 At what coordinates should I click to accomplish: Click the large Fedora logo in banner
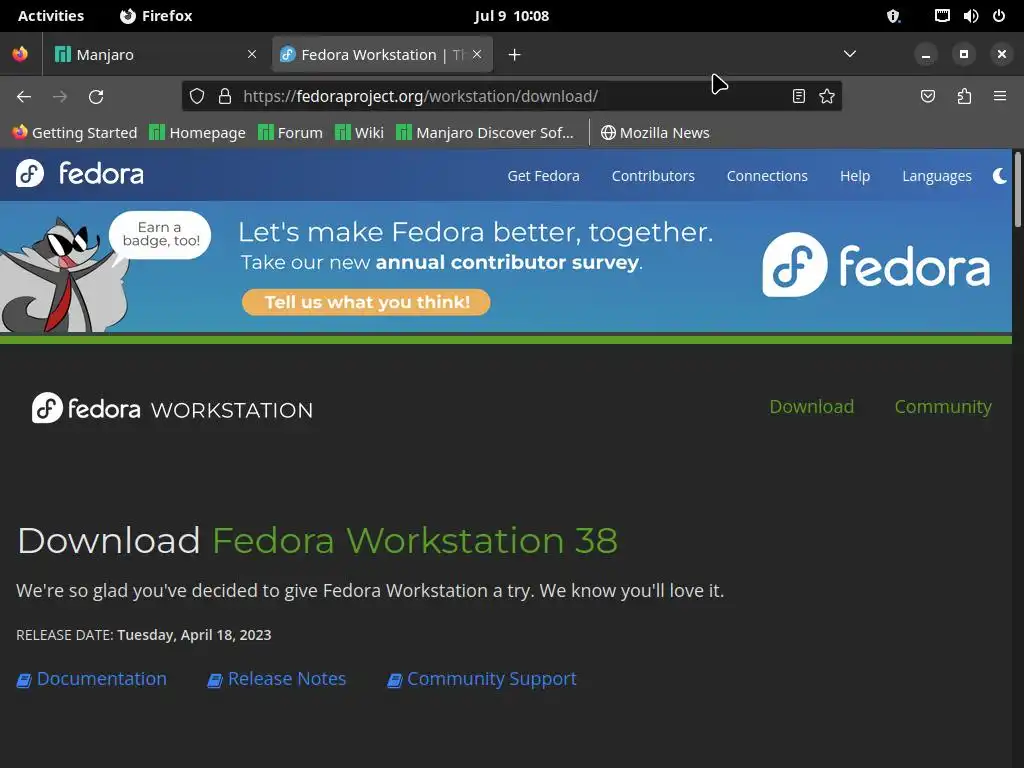click(x=876, y=264)
